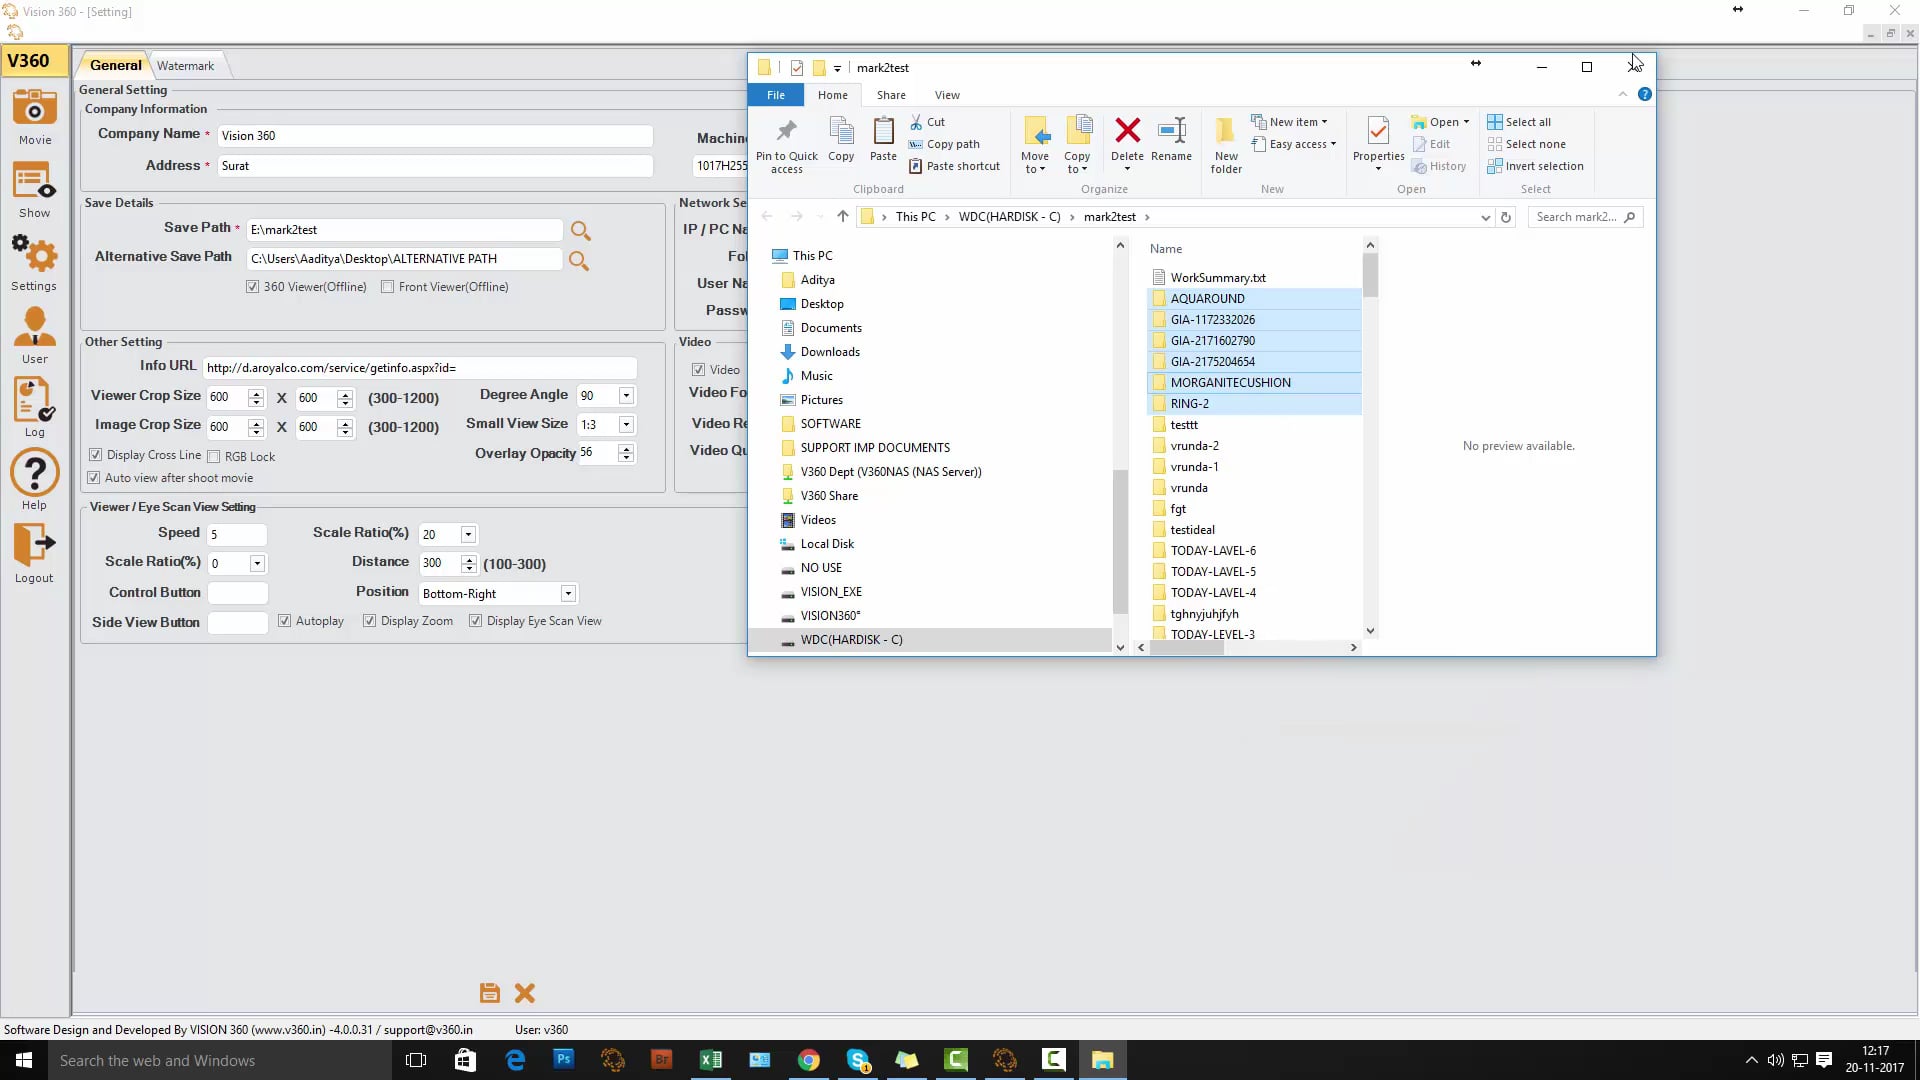The height and width of the screenshot is (1080, 1920).
Task: Toggle Autoplay checkbox
Action: tap(284, 621)
